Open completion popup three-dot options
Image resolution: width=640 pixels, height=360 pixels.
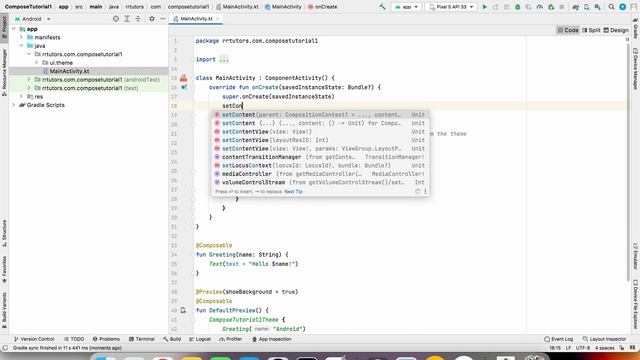(425, 191)
